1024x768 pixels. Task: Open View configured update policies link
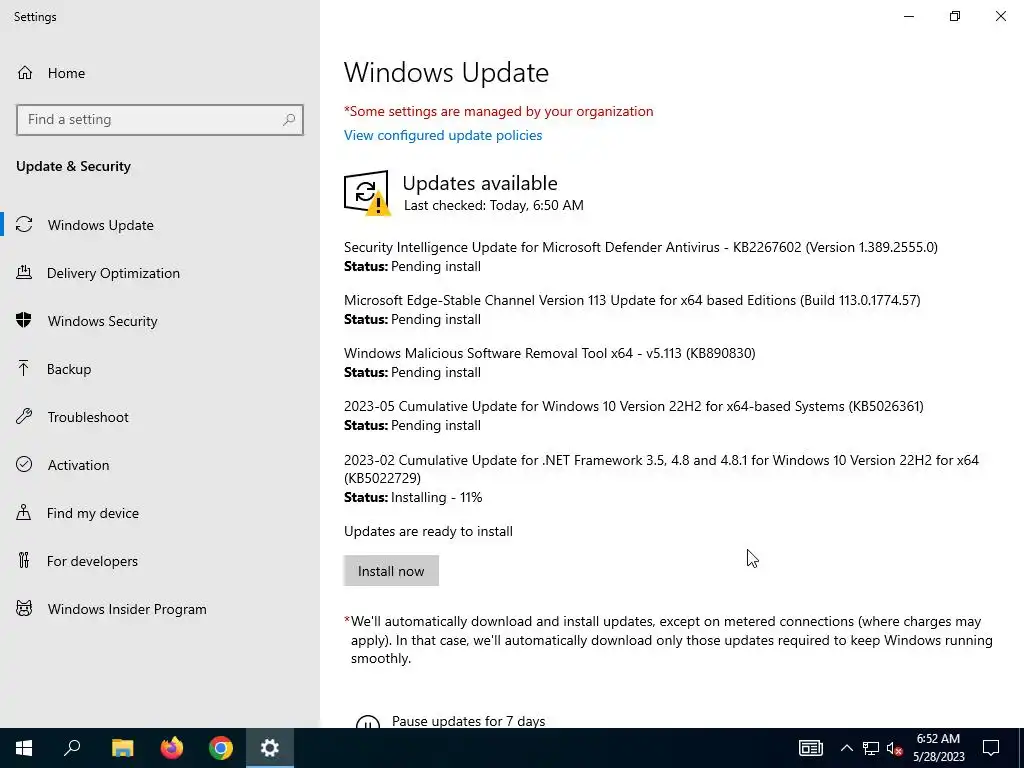(443, 135)
